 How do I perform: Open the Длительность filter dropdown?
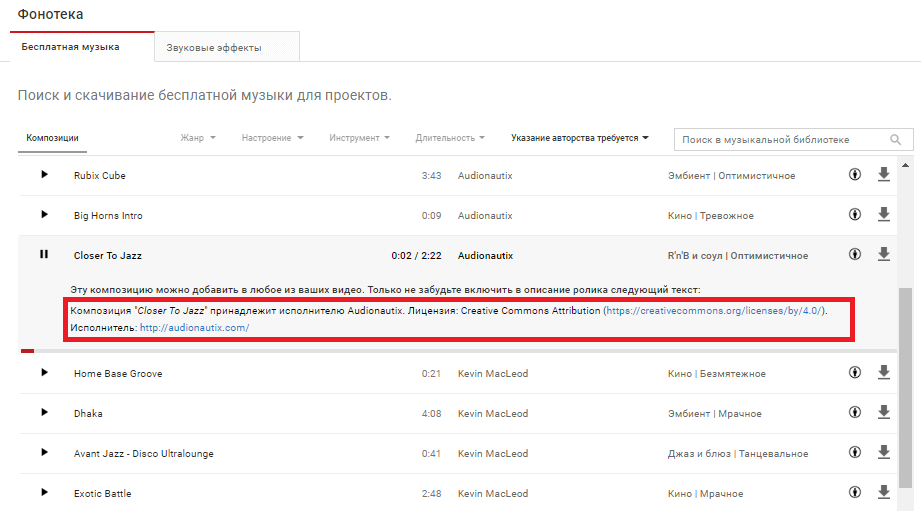(450, 138)
